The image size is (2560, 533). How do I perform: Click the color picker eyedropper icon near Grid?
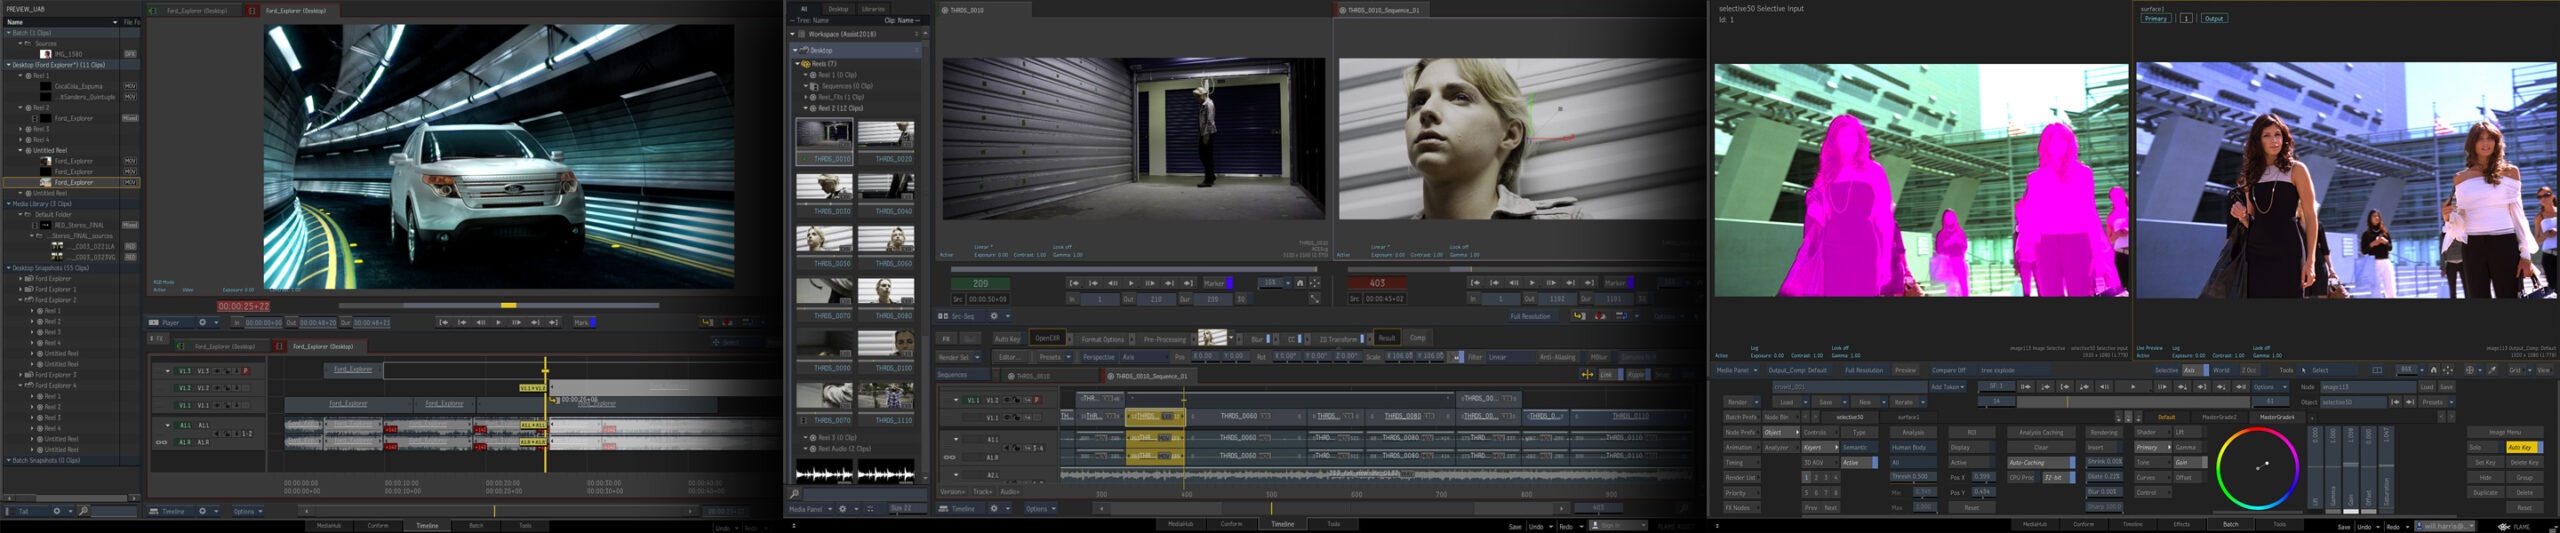point(2493,370)
